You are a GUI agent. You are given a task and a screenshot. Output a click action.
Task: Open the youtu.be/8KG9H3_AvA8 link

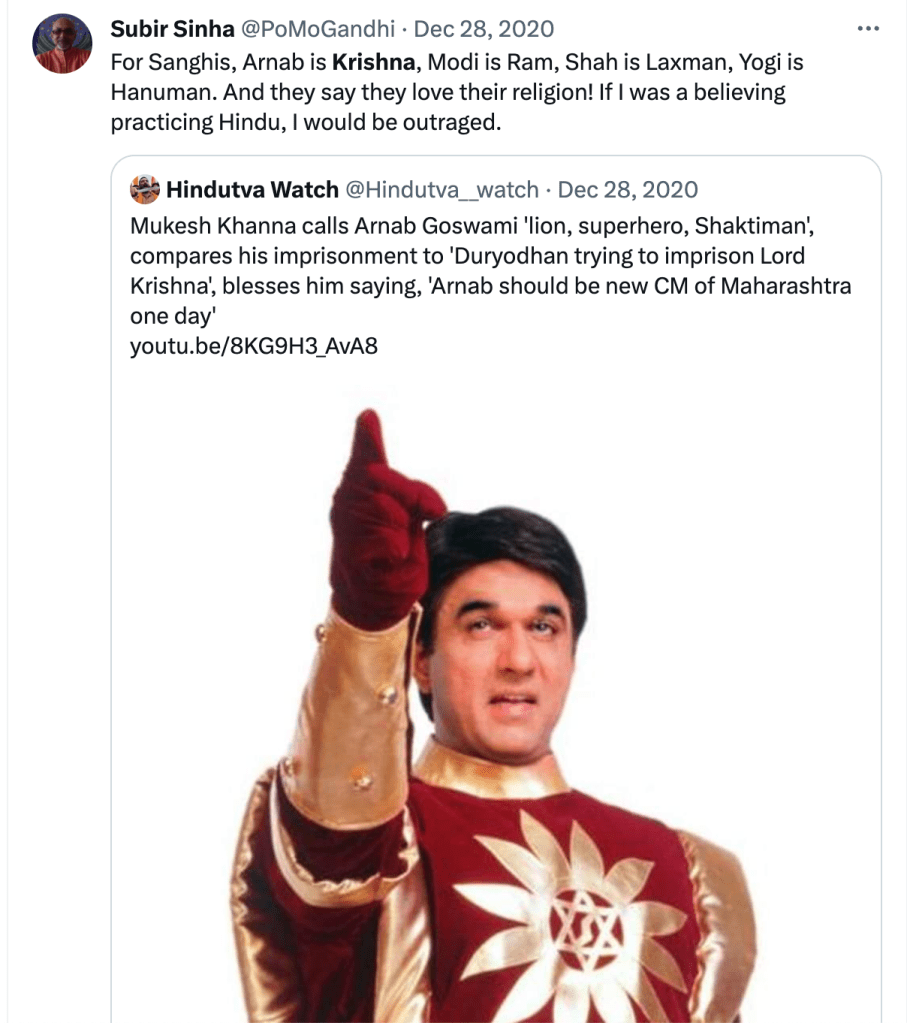pyautogui.click(x=254, y=347)
